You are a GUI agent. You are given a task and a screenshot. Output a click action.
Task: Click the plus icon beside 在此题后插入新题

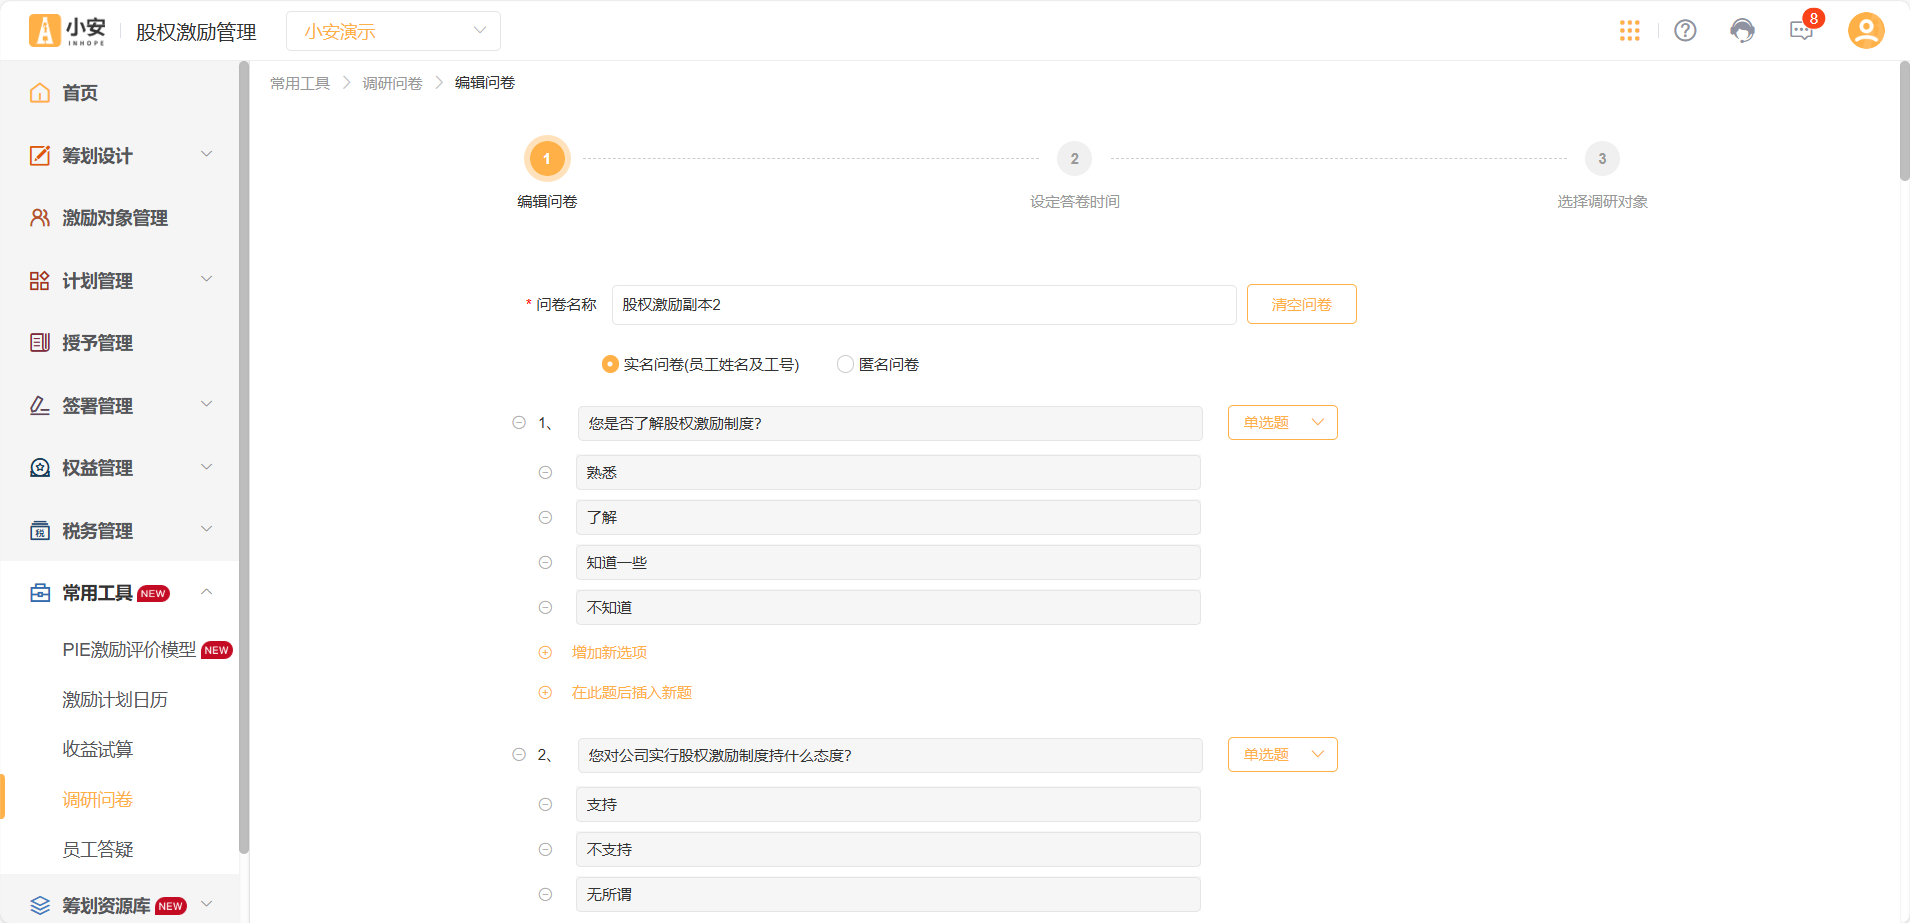click(545, 692)
